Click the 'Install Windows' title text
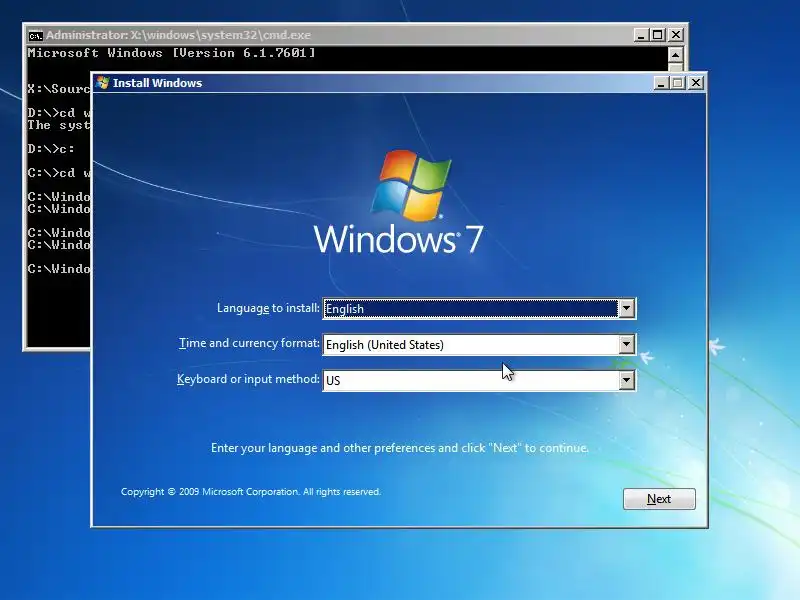Viewport: 800px width, 600px height. click(157, 83)
